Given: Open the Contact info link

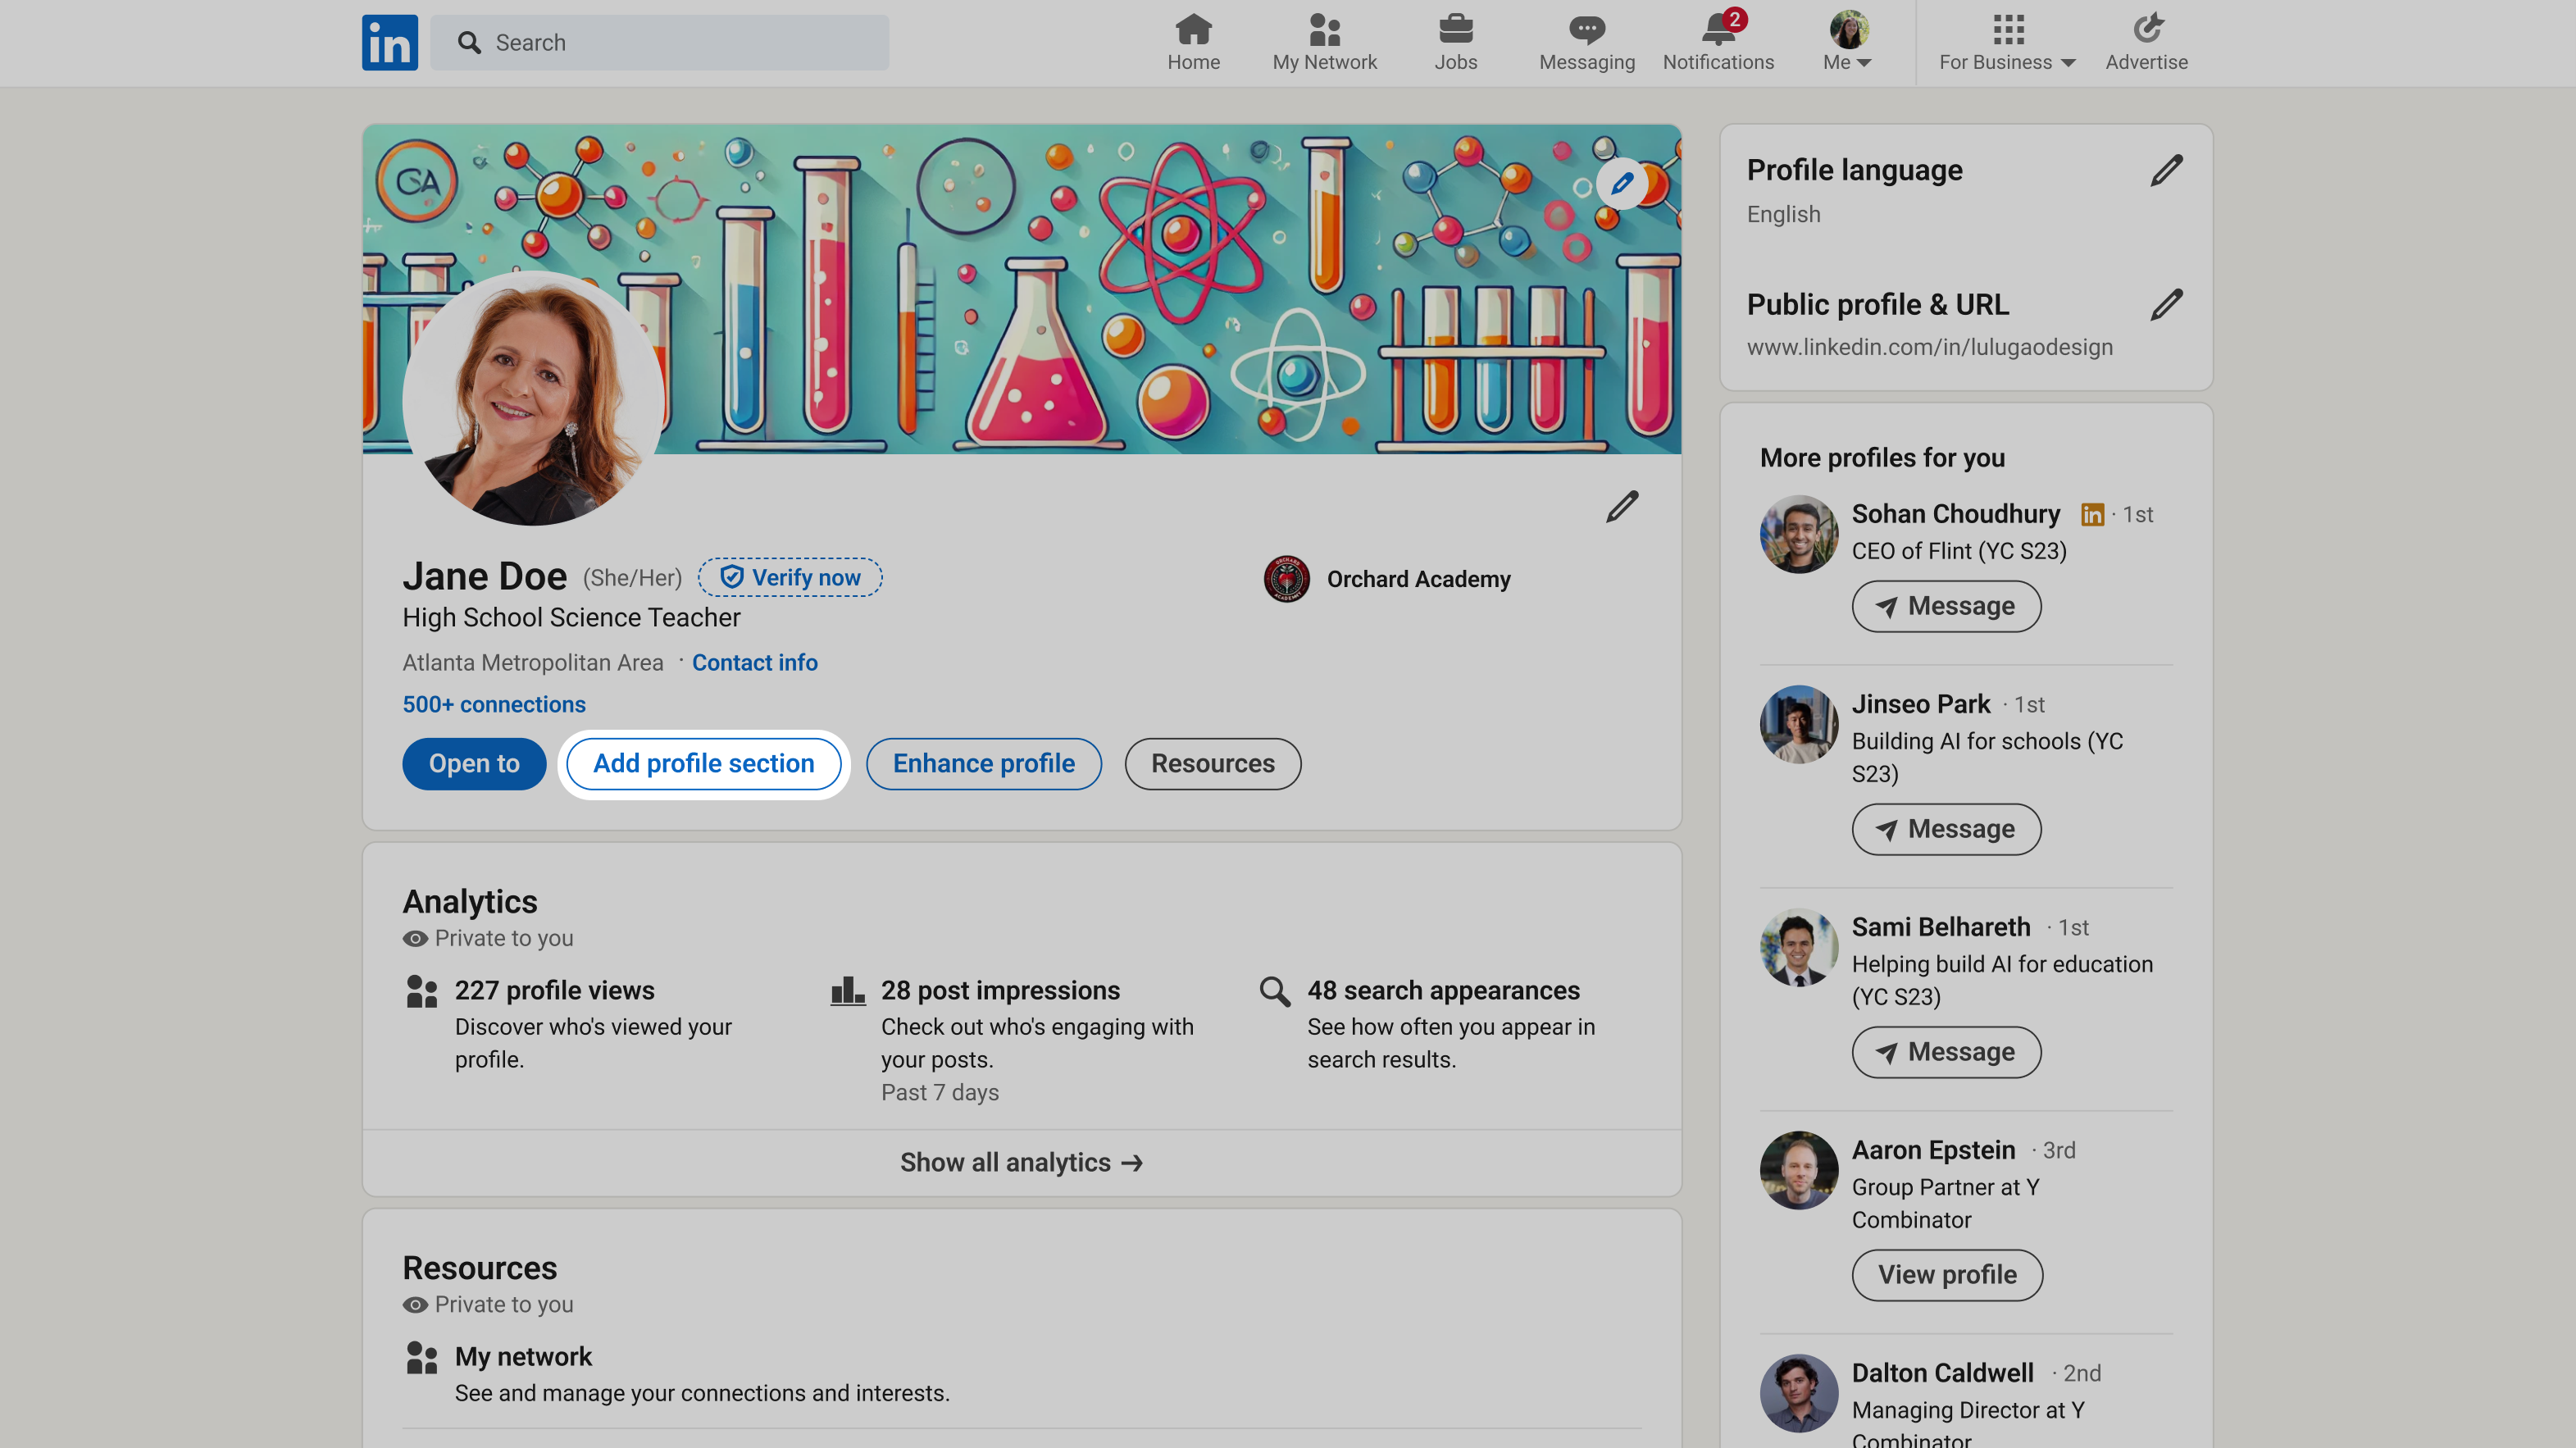Looking at the screenshot, I should tap(754, 663).
